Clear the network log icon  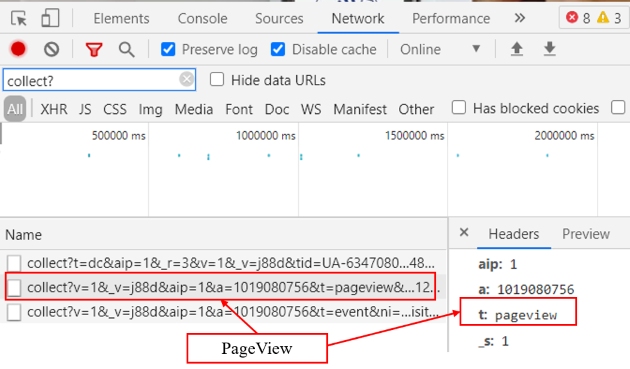(51, 49)
